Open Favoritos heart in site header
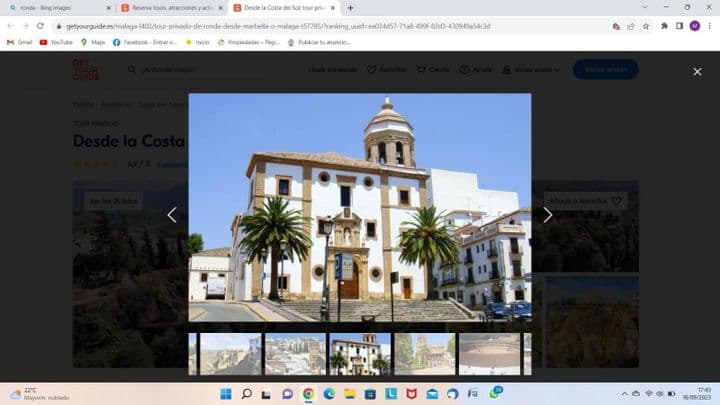This screenshot has height=405, width=720. (x=386, y=69)
